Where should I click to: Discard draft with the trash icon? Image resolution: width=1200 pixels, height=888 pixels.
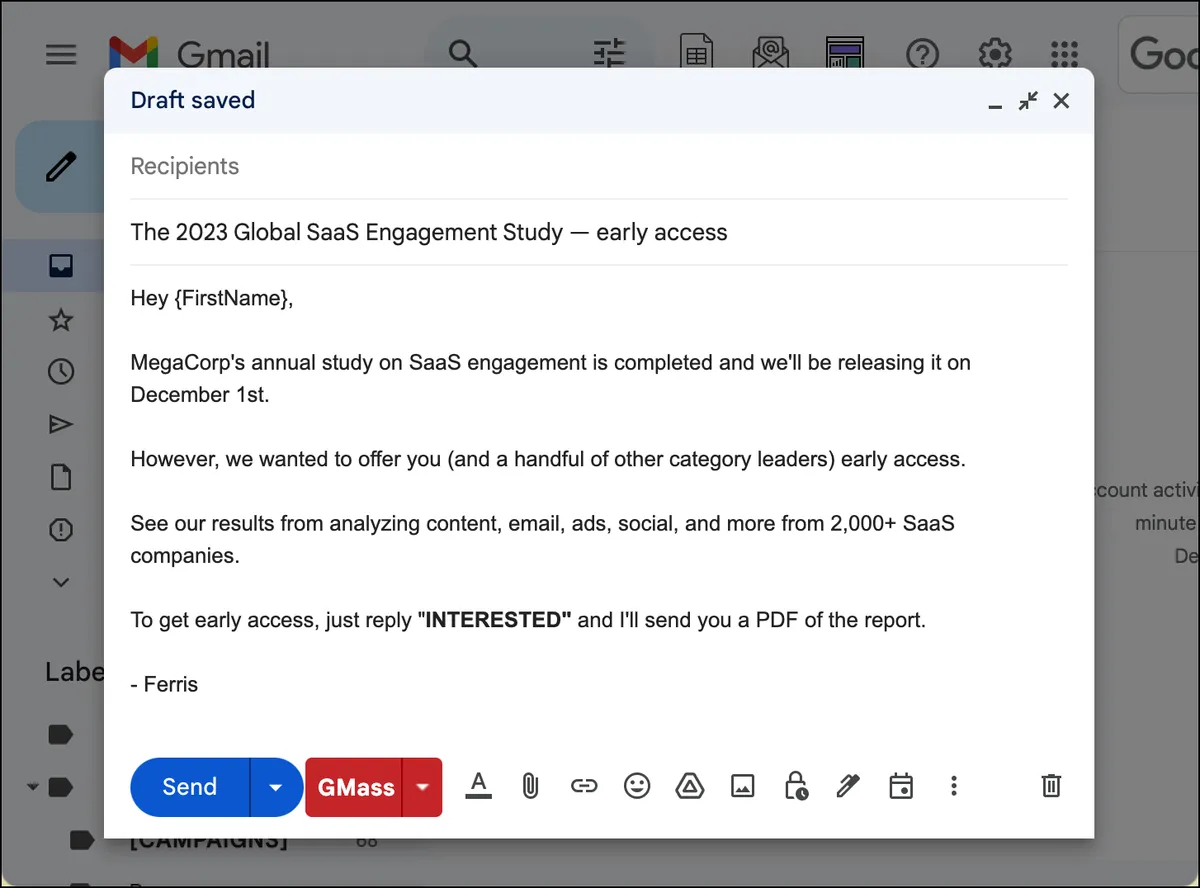[x=1051, y=786]
